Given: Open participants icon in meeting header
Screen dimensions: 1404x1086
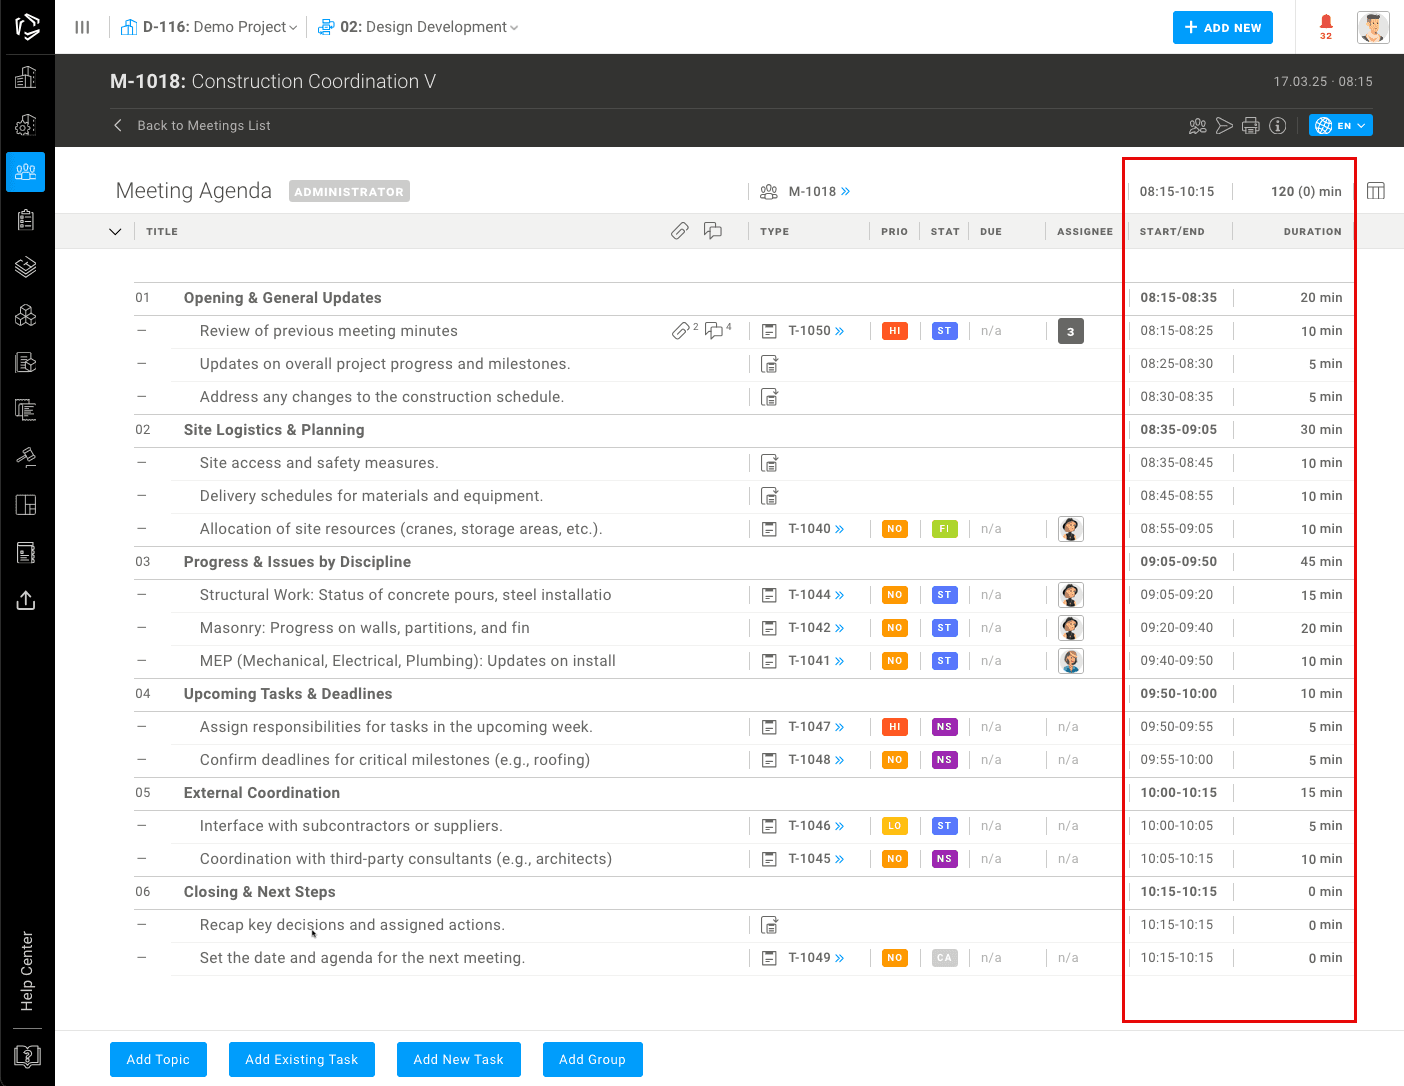Looking at the screenshot, I should coord(1197,126).
